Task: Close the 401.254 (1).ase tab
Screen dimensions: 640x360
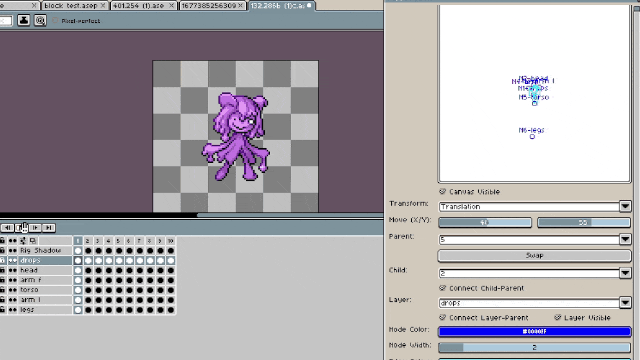Action: click(171, 5)
